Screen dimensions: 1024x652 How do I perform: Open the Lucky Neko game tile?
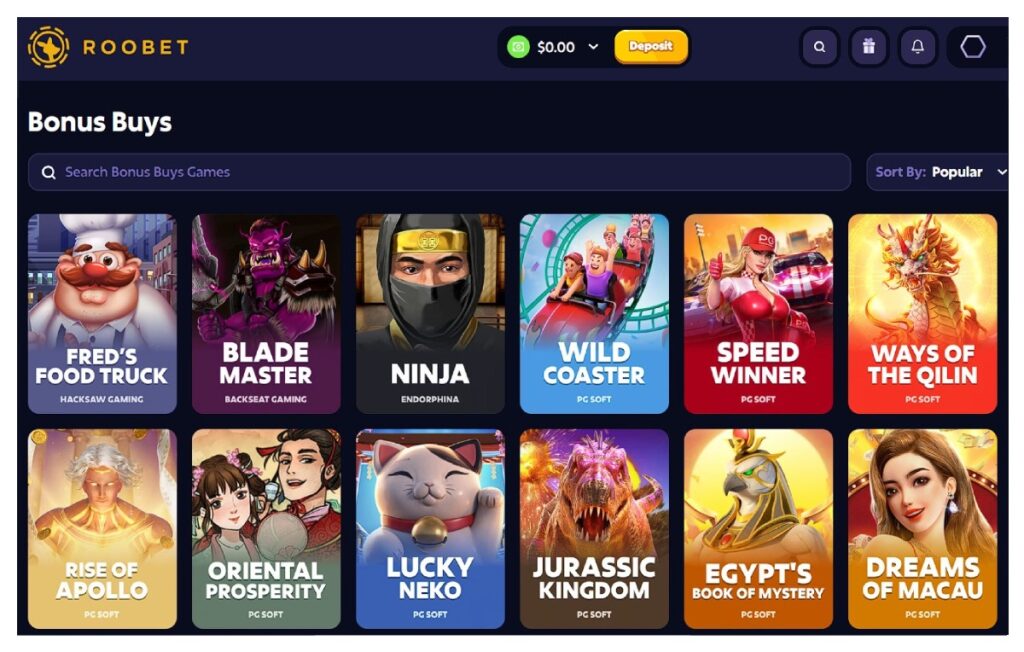(430, 529)
